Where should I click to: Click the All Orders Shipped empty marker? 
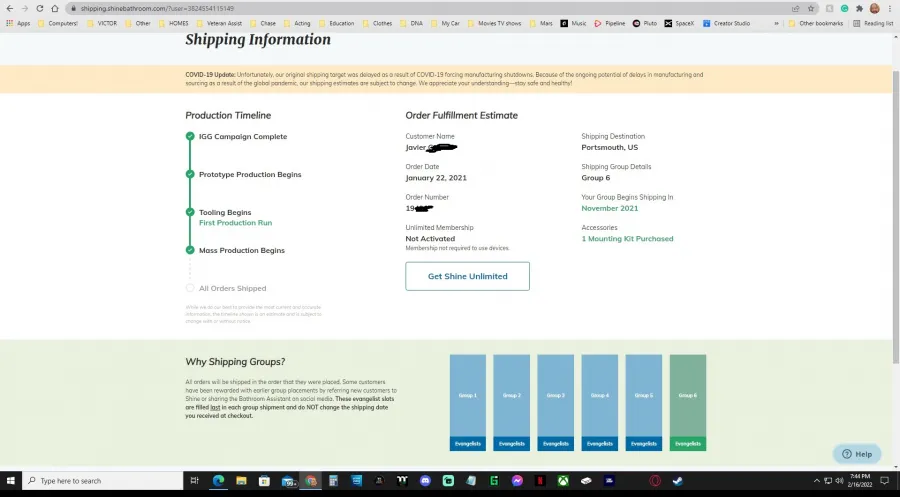(190, 288)
